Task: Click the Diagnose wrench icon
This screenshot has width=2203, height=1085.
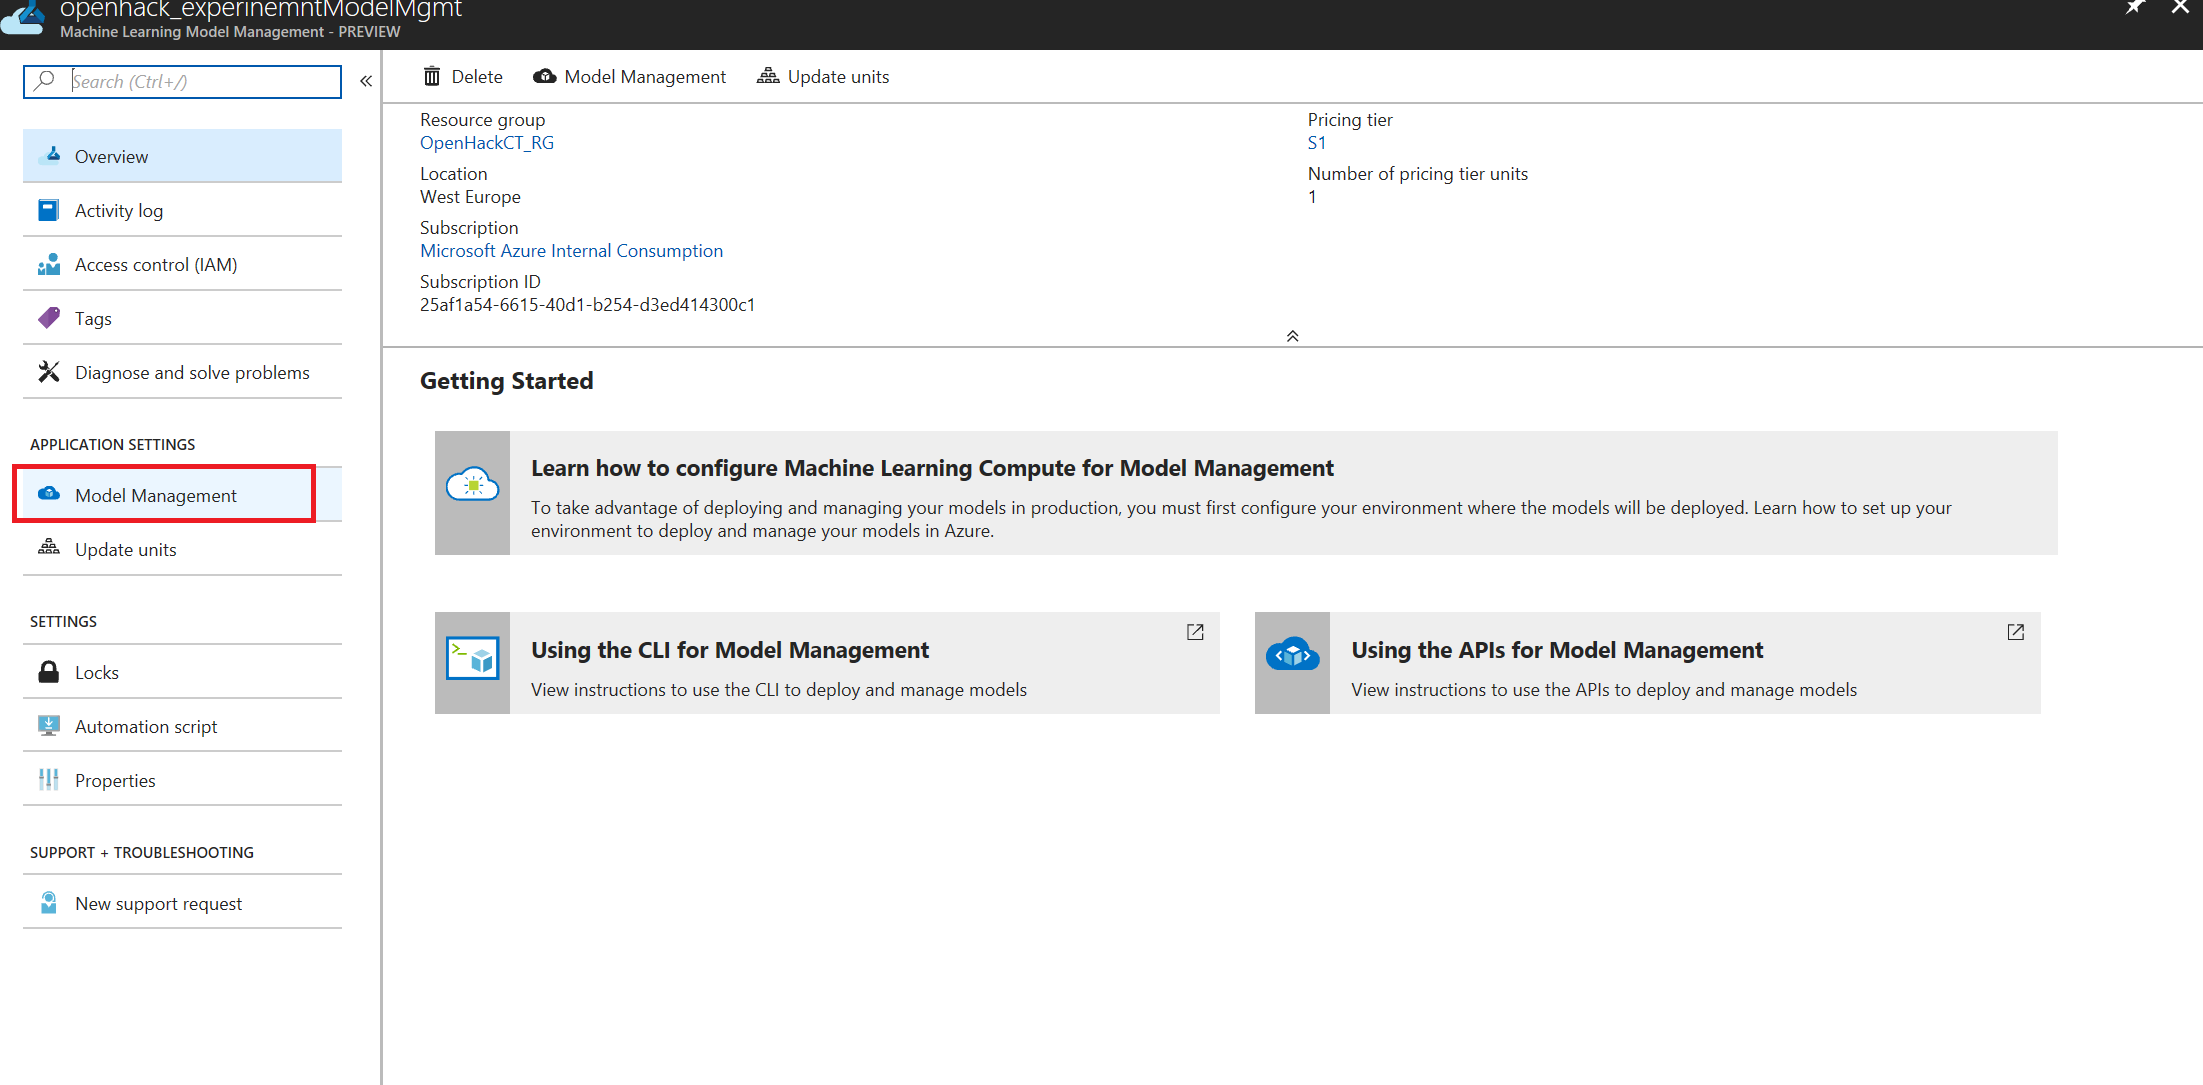Action: click(49, 372)
